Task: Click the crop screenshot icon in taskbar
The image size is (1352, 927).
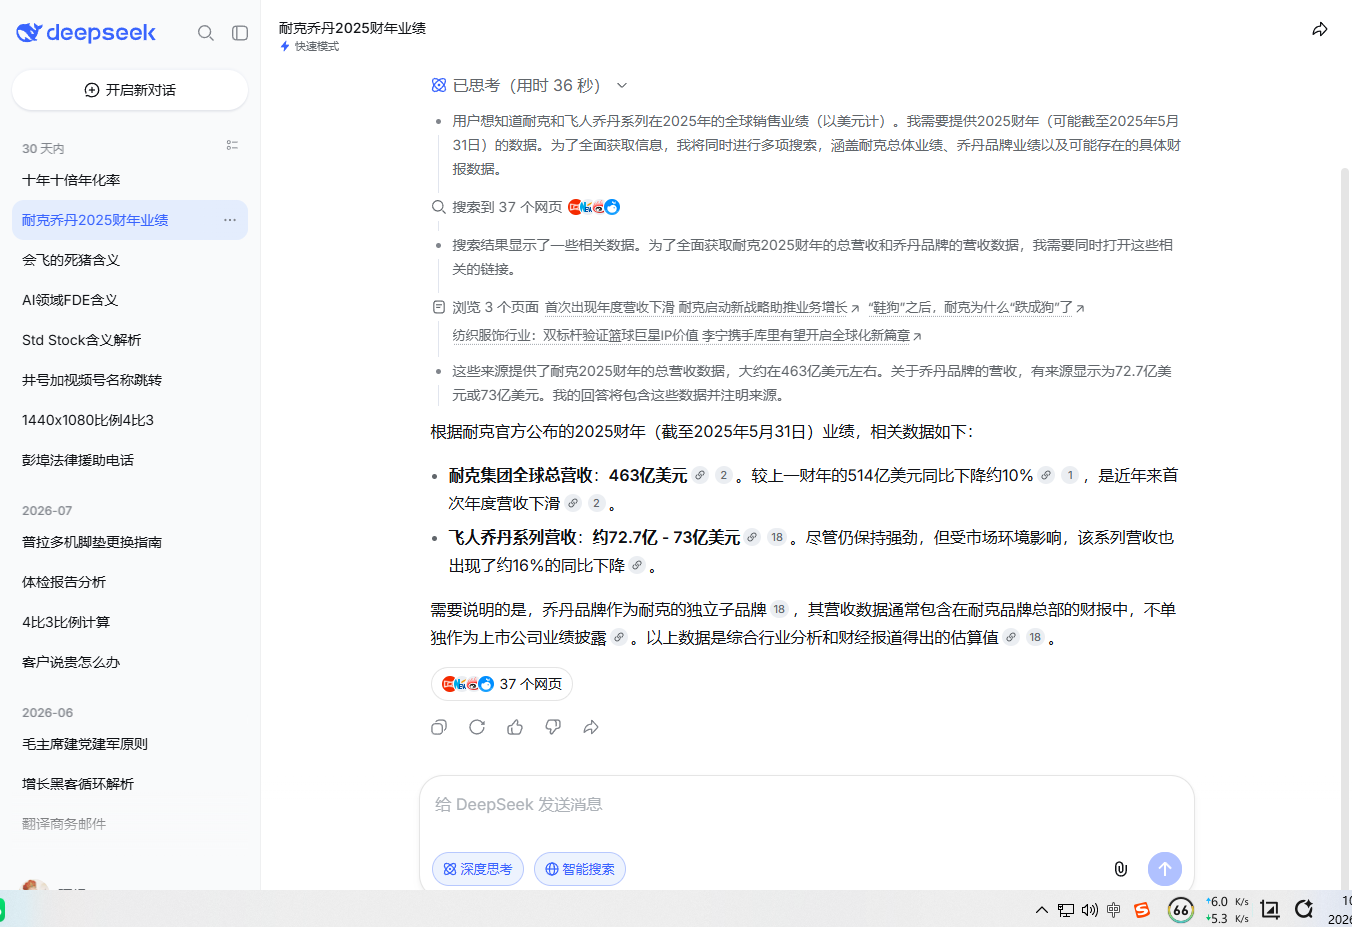Action: coord(1270,909)
